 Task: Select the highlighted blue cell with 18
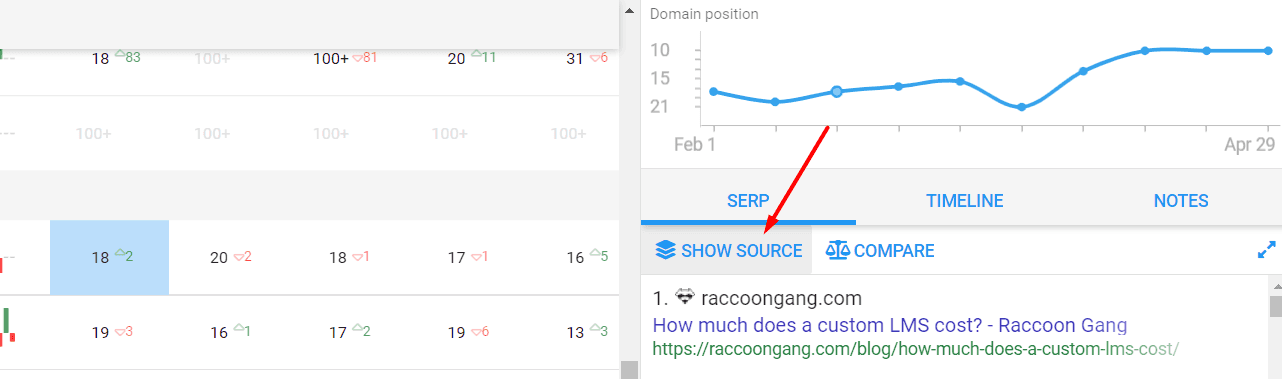pyautogui.click(x=109, y=257)
